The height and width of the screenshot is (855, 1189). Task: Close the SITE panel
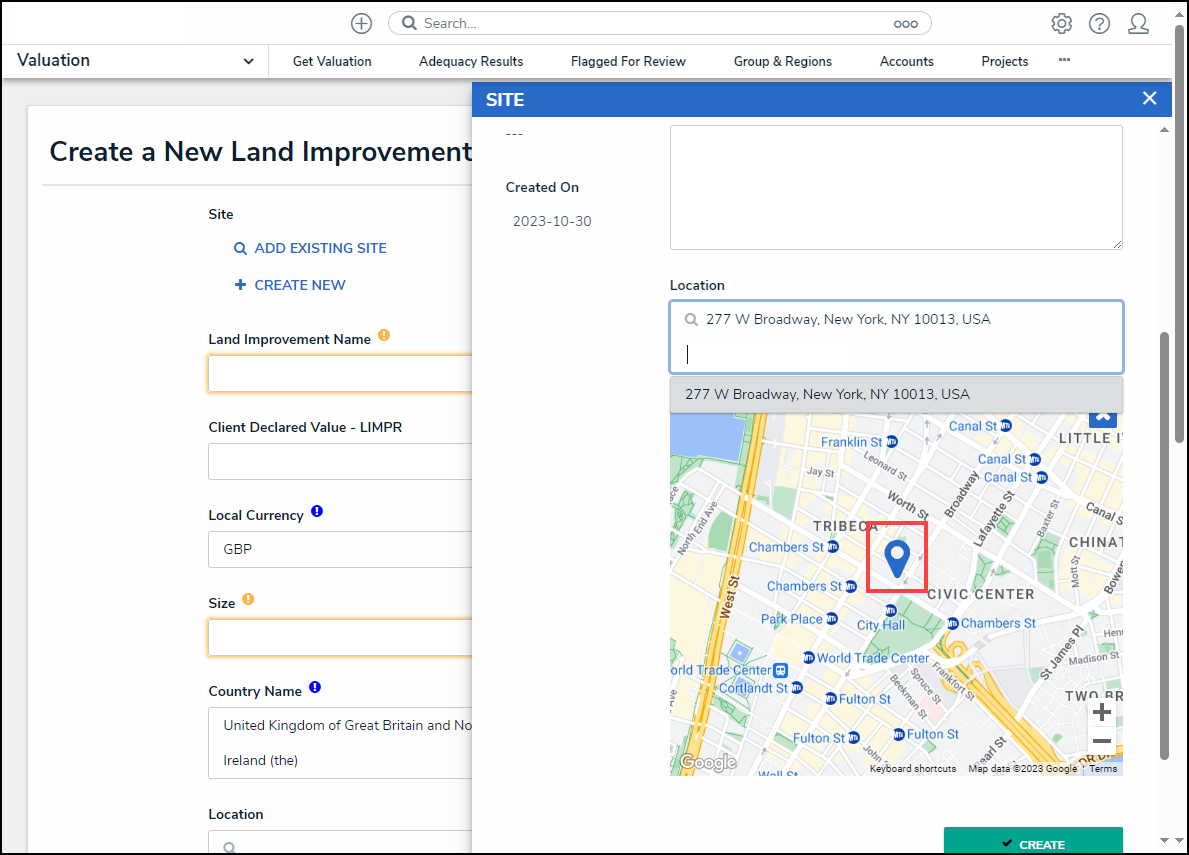pos(1150,99)
